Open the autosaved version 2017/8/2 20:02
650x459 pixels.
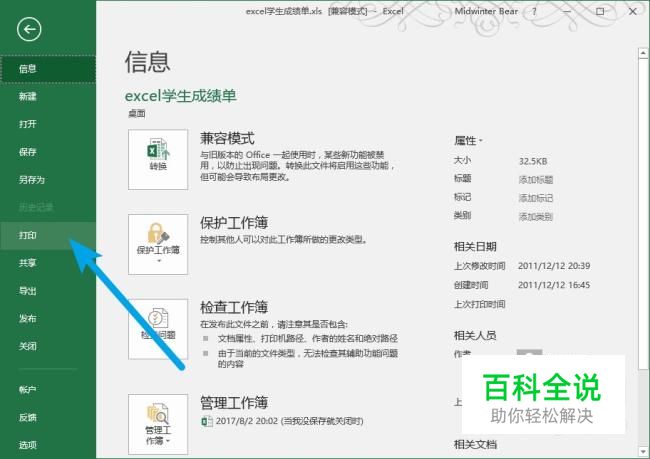click(x=282, y=421)
